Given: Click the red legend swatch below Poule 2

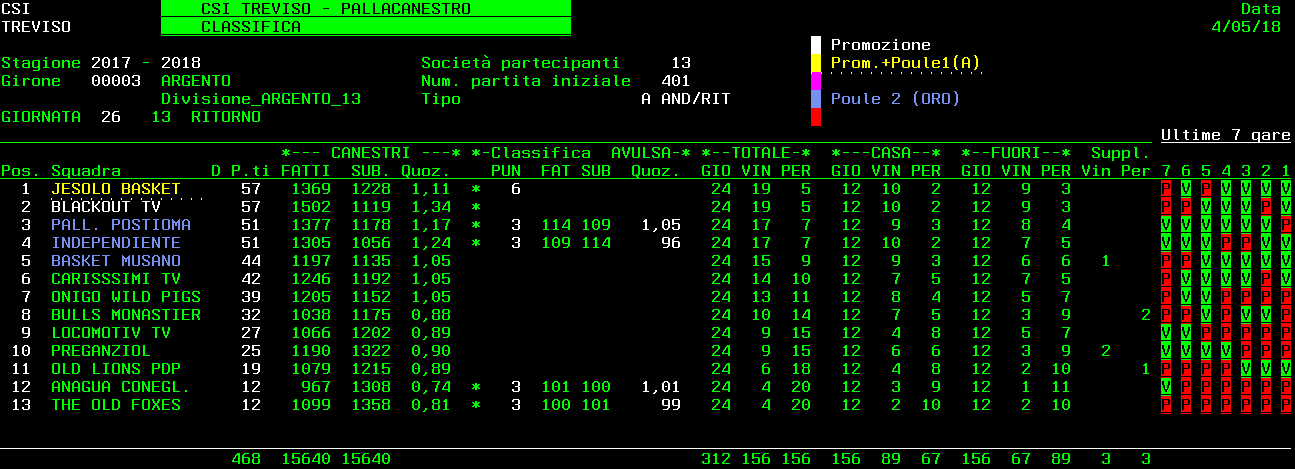Looking at the screenshot, I should [x=816, y=117].
